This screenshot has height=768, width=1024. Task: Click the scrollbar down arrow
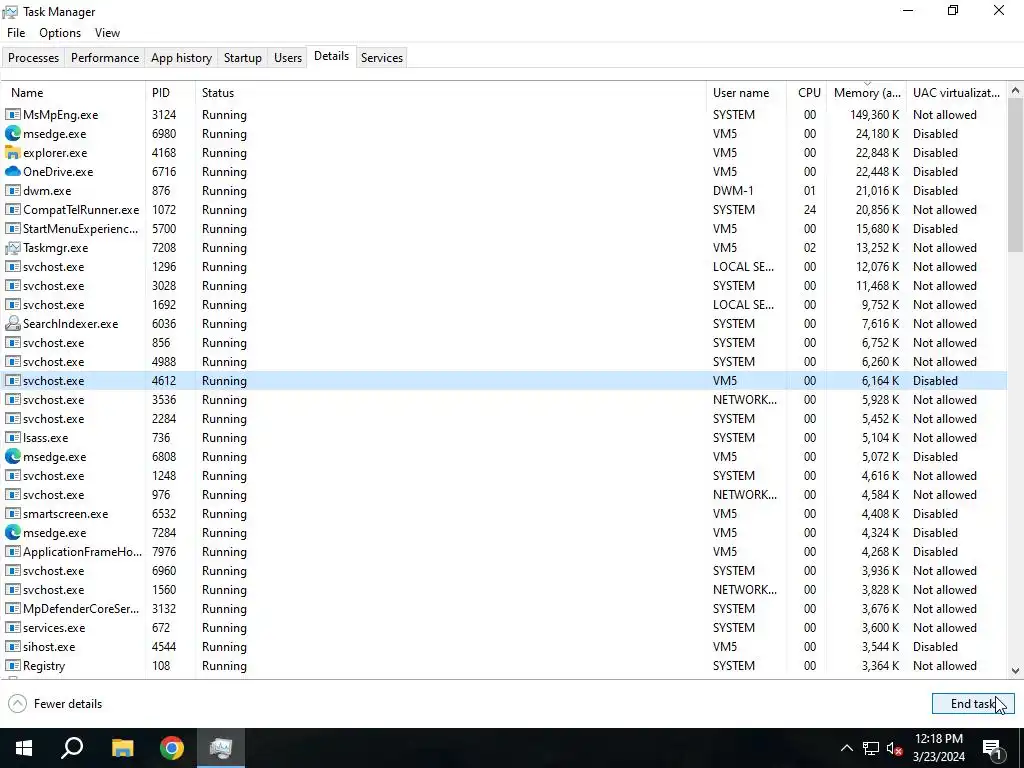[x=1016, y=671]
